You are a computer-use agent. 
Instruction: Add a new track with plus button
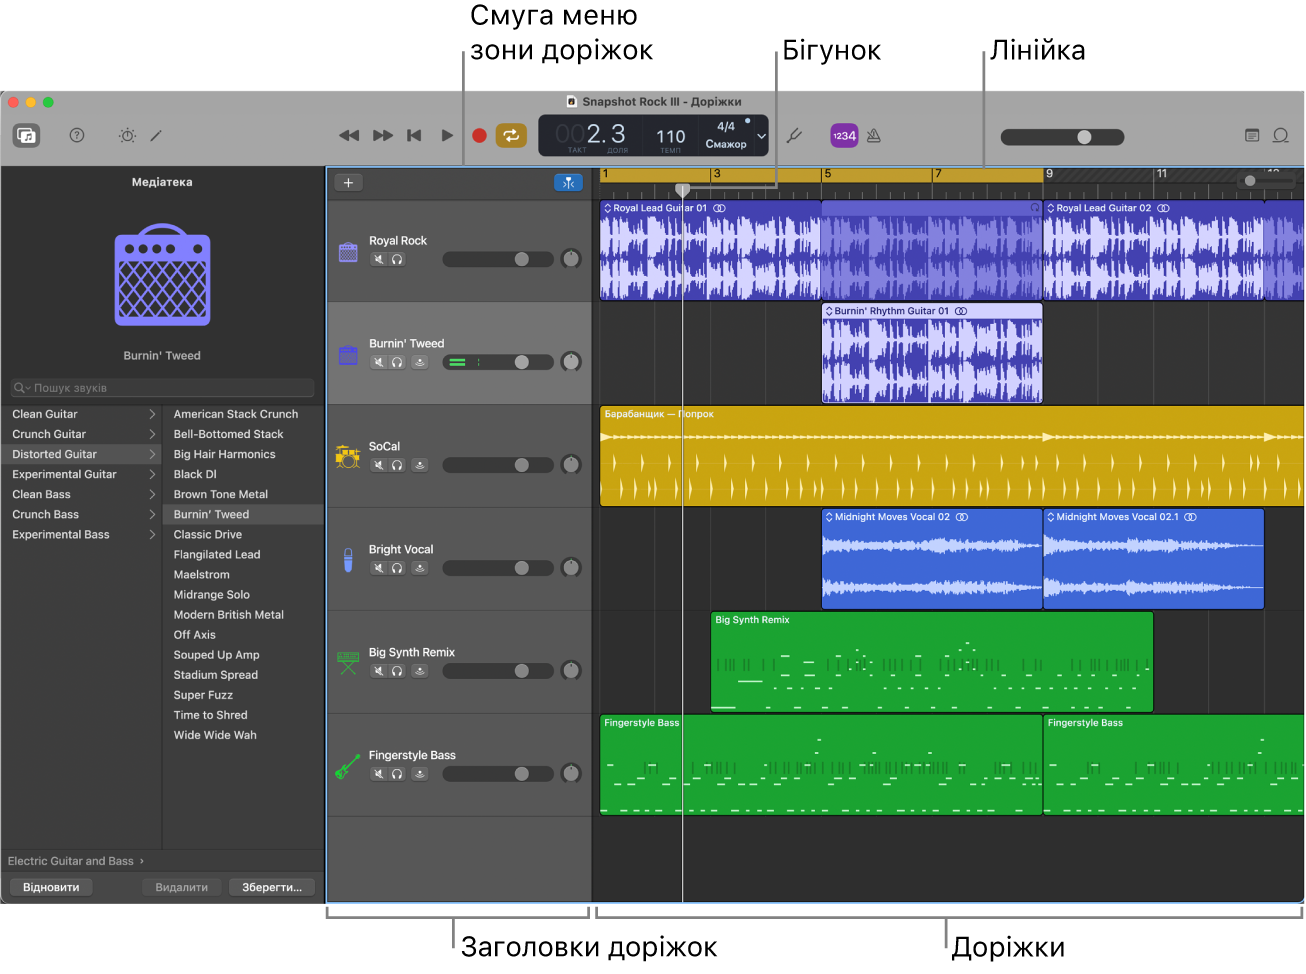[348, 182]
